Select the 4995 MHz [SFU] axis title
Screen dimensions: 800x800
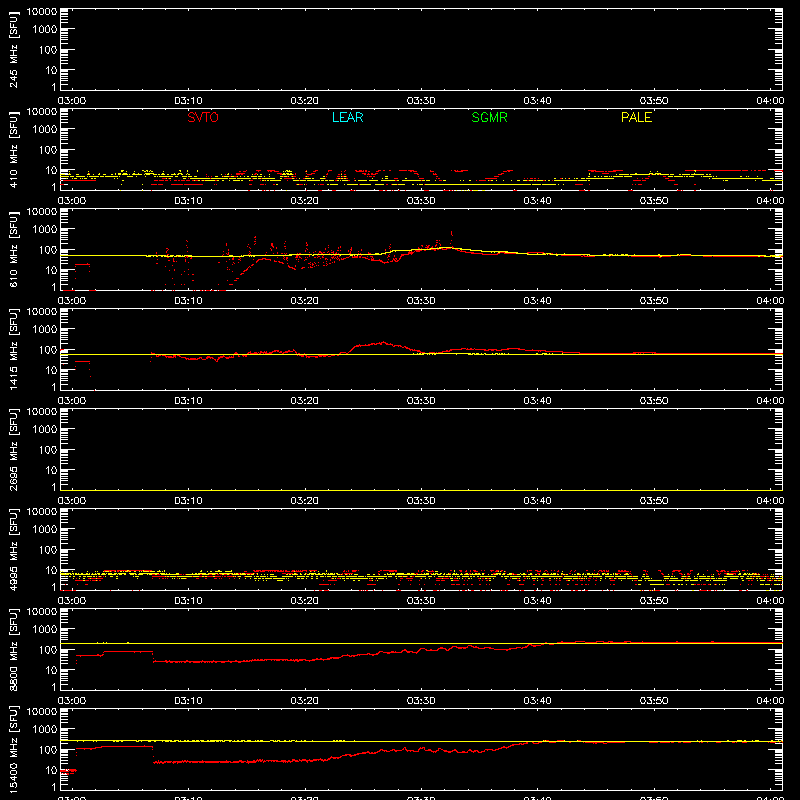pyautogui.click(x=14, y=549)
